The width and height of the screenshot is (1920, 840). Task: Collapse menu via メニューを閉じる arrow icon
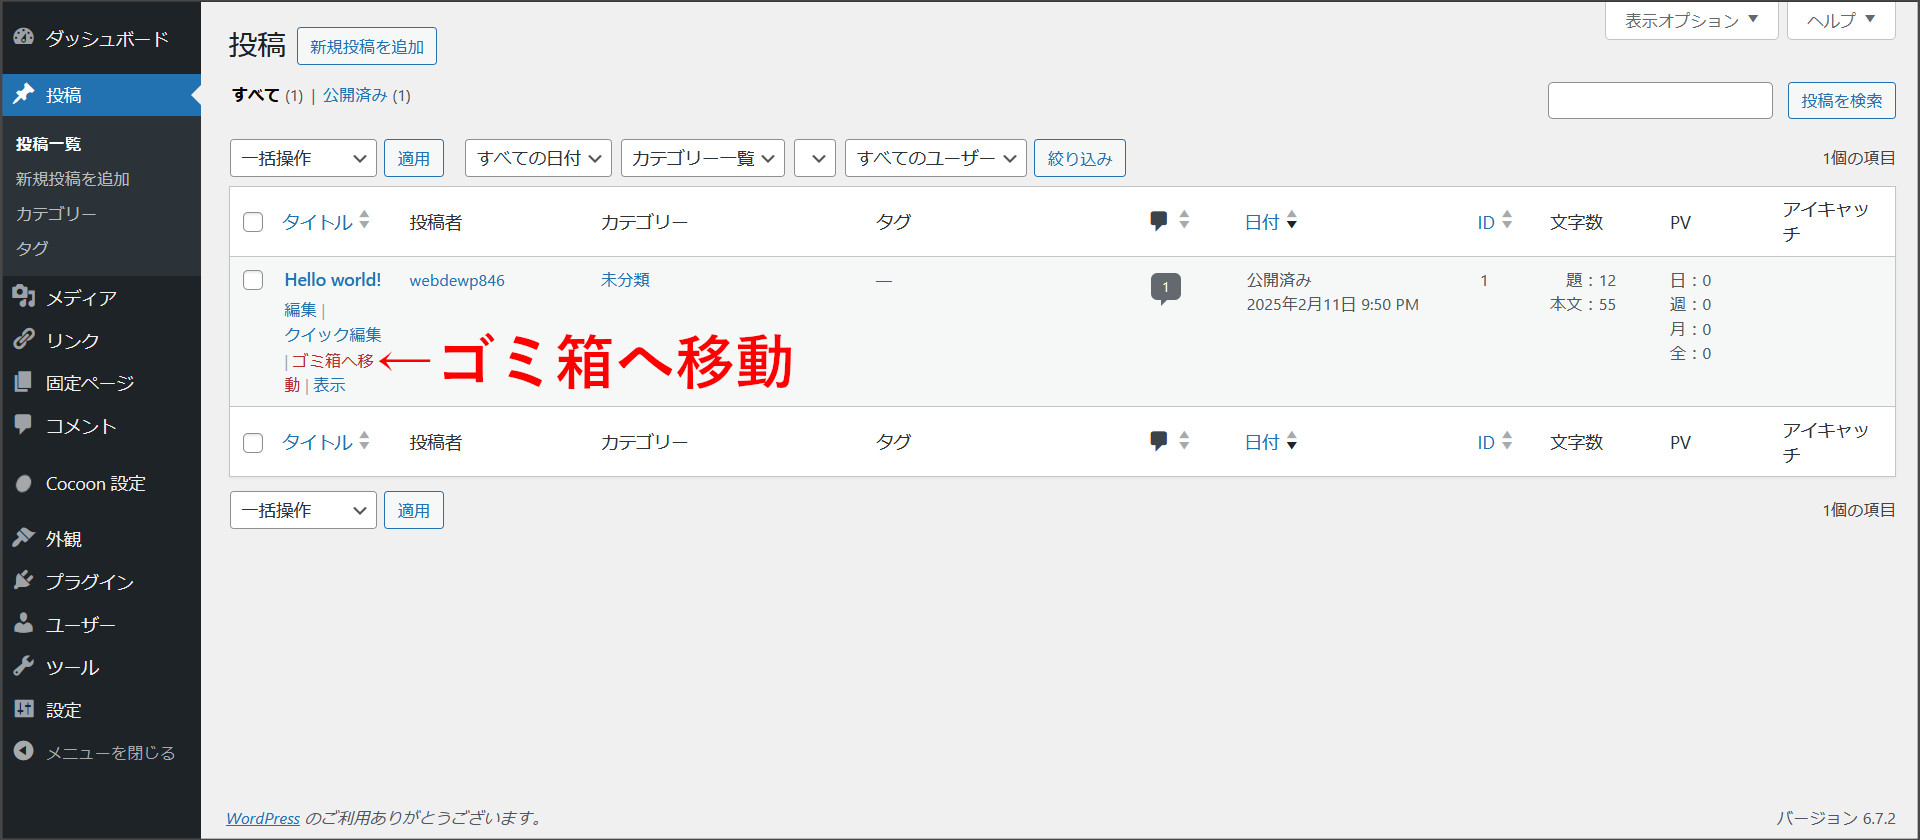coord(24,751)
